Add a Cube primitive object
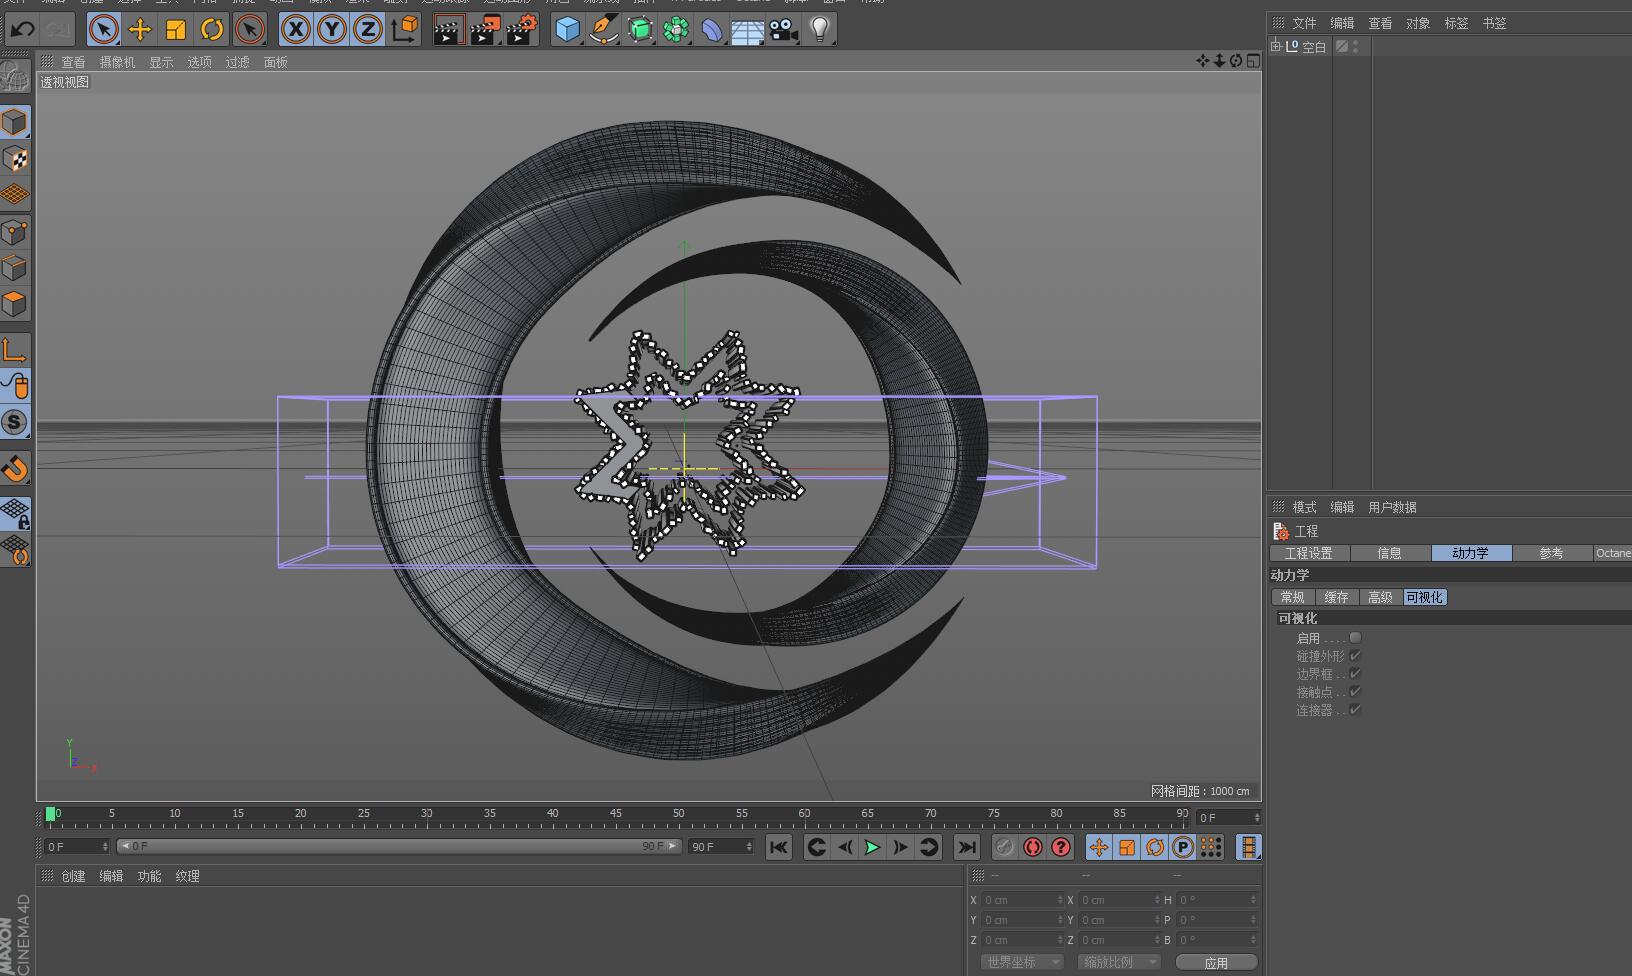The image size is (1632, 976). [x=567, y=30]
